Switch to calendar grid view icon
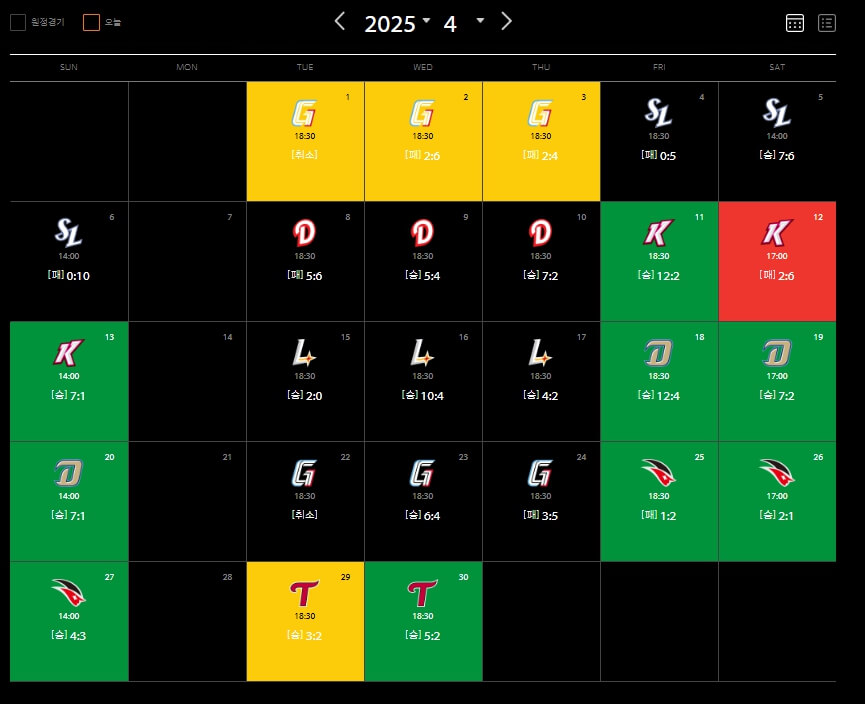Screen dimensions: 865x704 (794, 23)
